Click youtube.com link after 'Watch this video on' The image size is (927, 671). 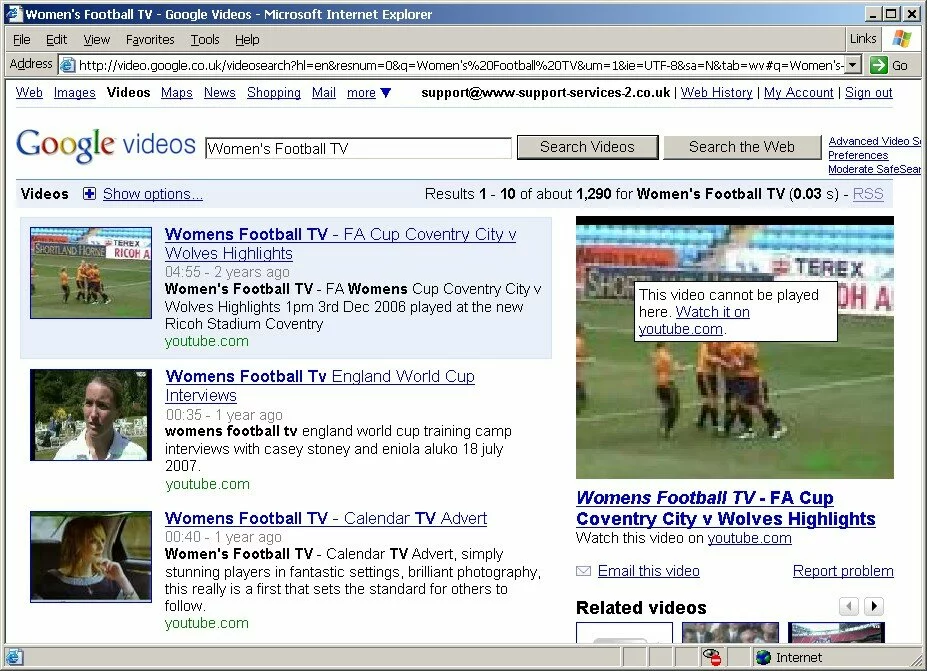pyautogui.click(x=750, y=538)
